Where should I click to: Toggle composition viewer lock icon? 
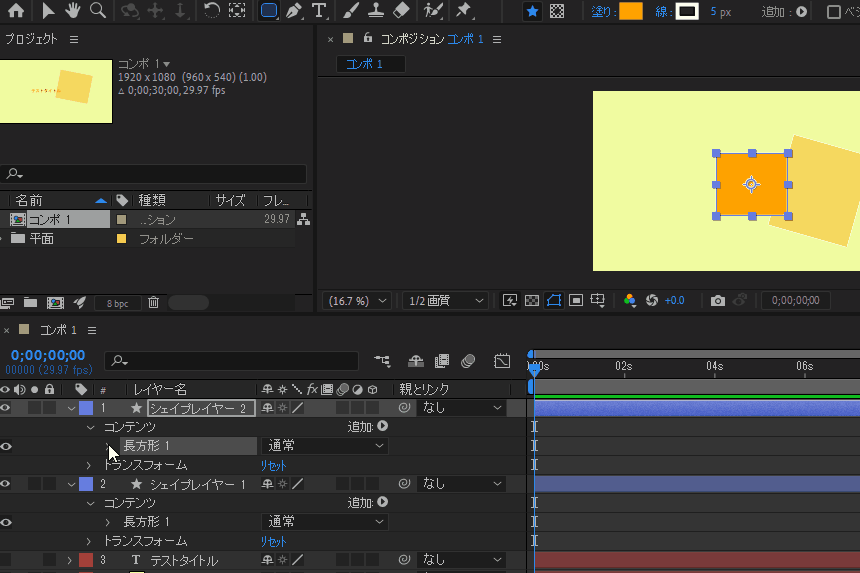pos(368,38)
